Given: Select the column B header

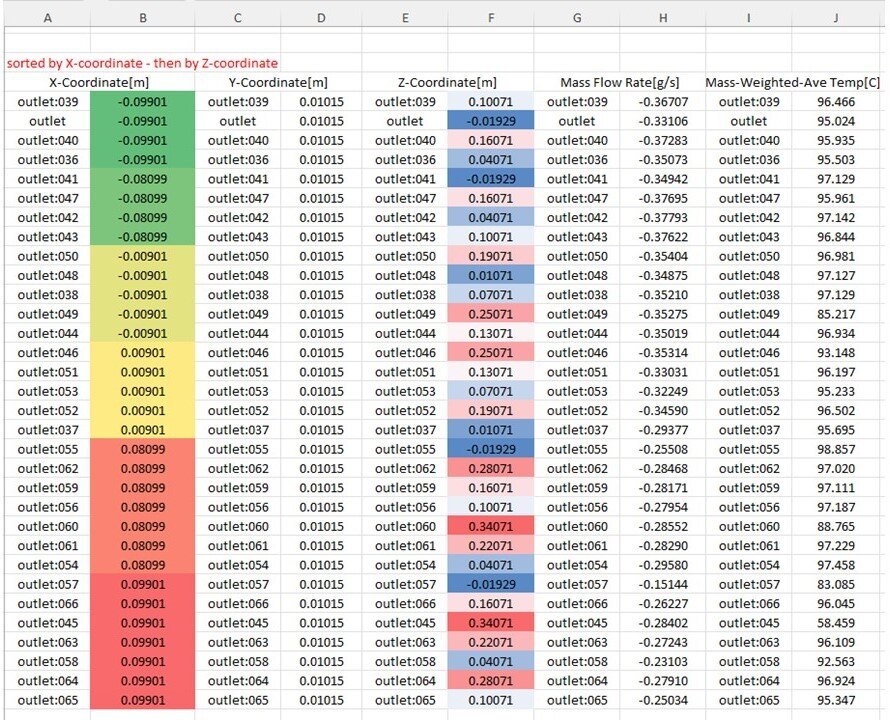Looking at the screenshot, I should (x=142, y=17).
